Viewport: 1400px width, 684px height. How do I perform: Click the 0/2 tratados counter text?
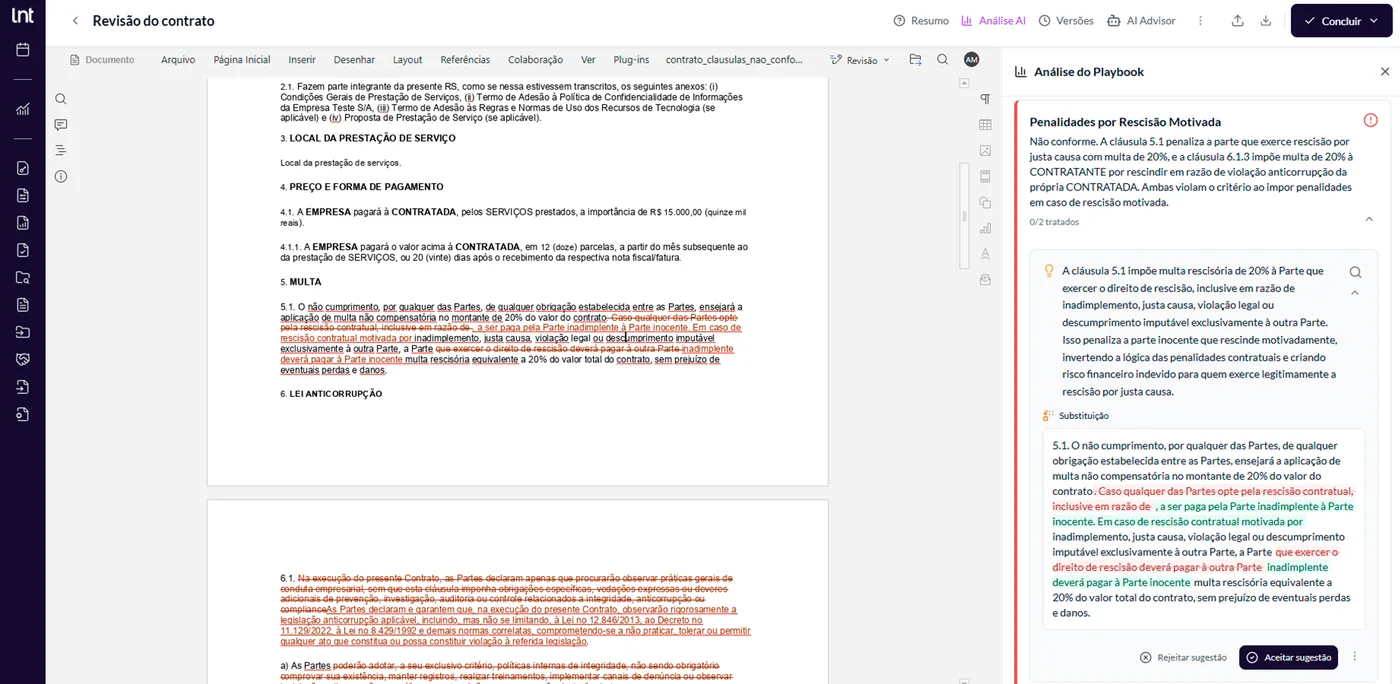pos(1054,222)
